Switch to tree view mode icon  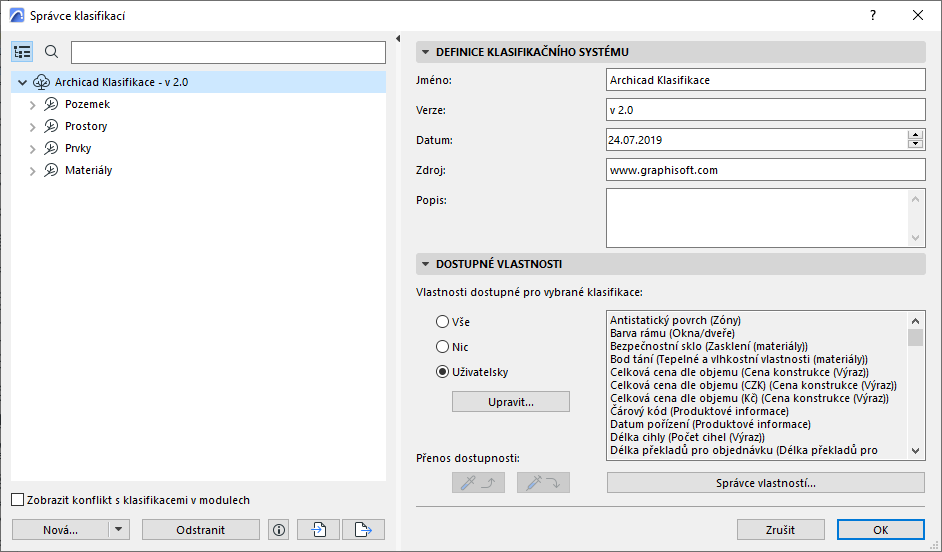point(22,52)
